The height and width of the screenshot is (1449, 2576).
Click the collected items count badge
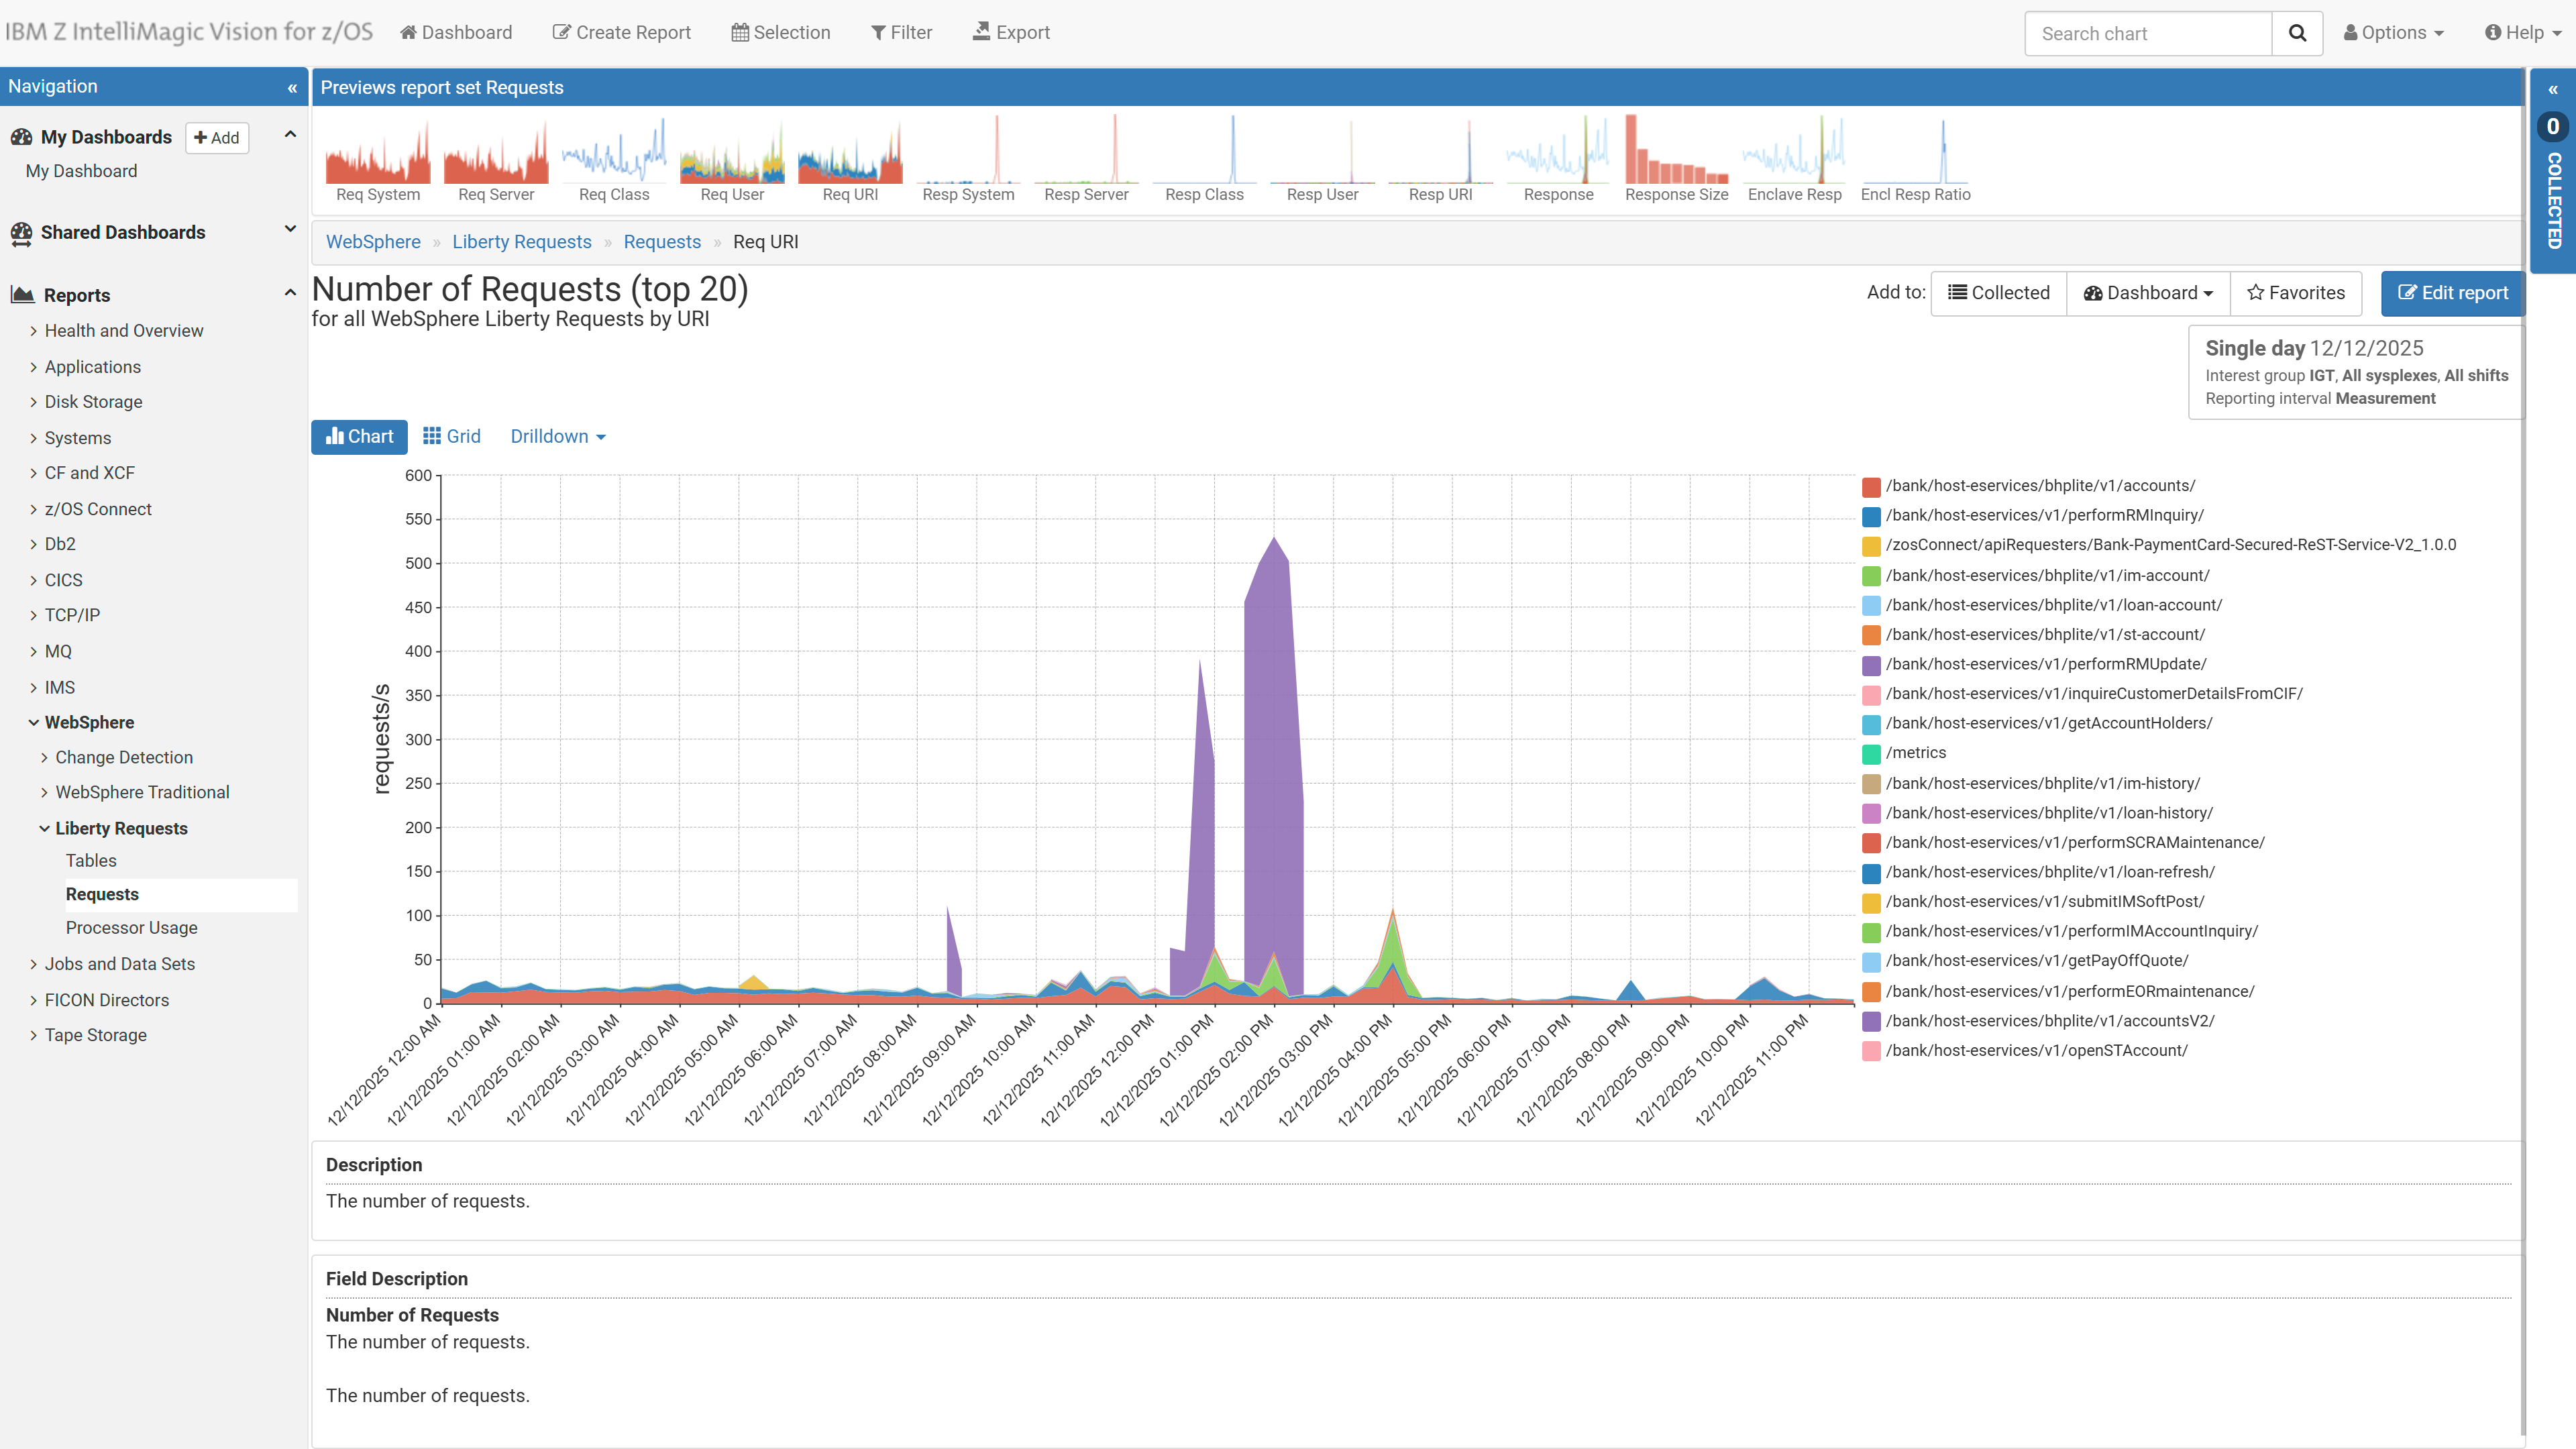[2553, 127]
